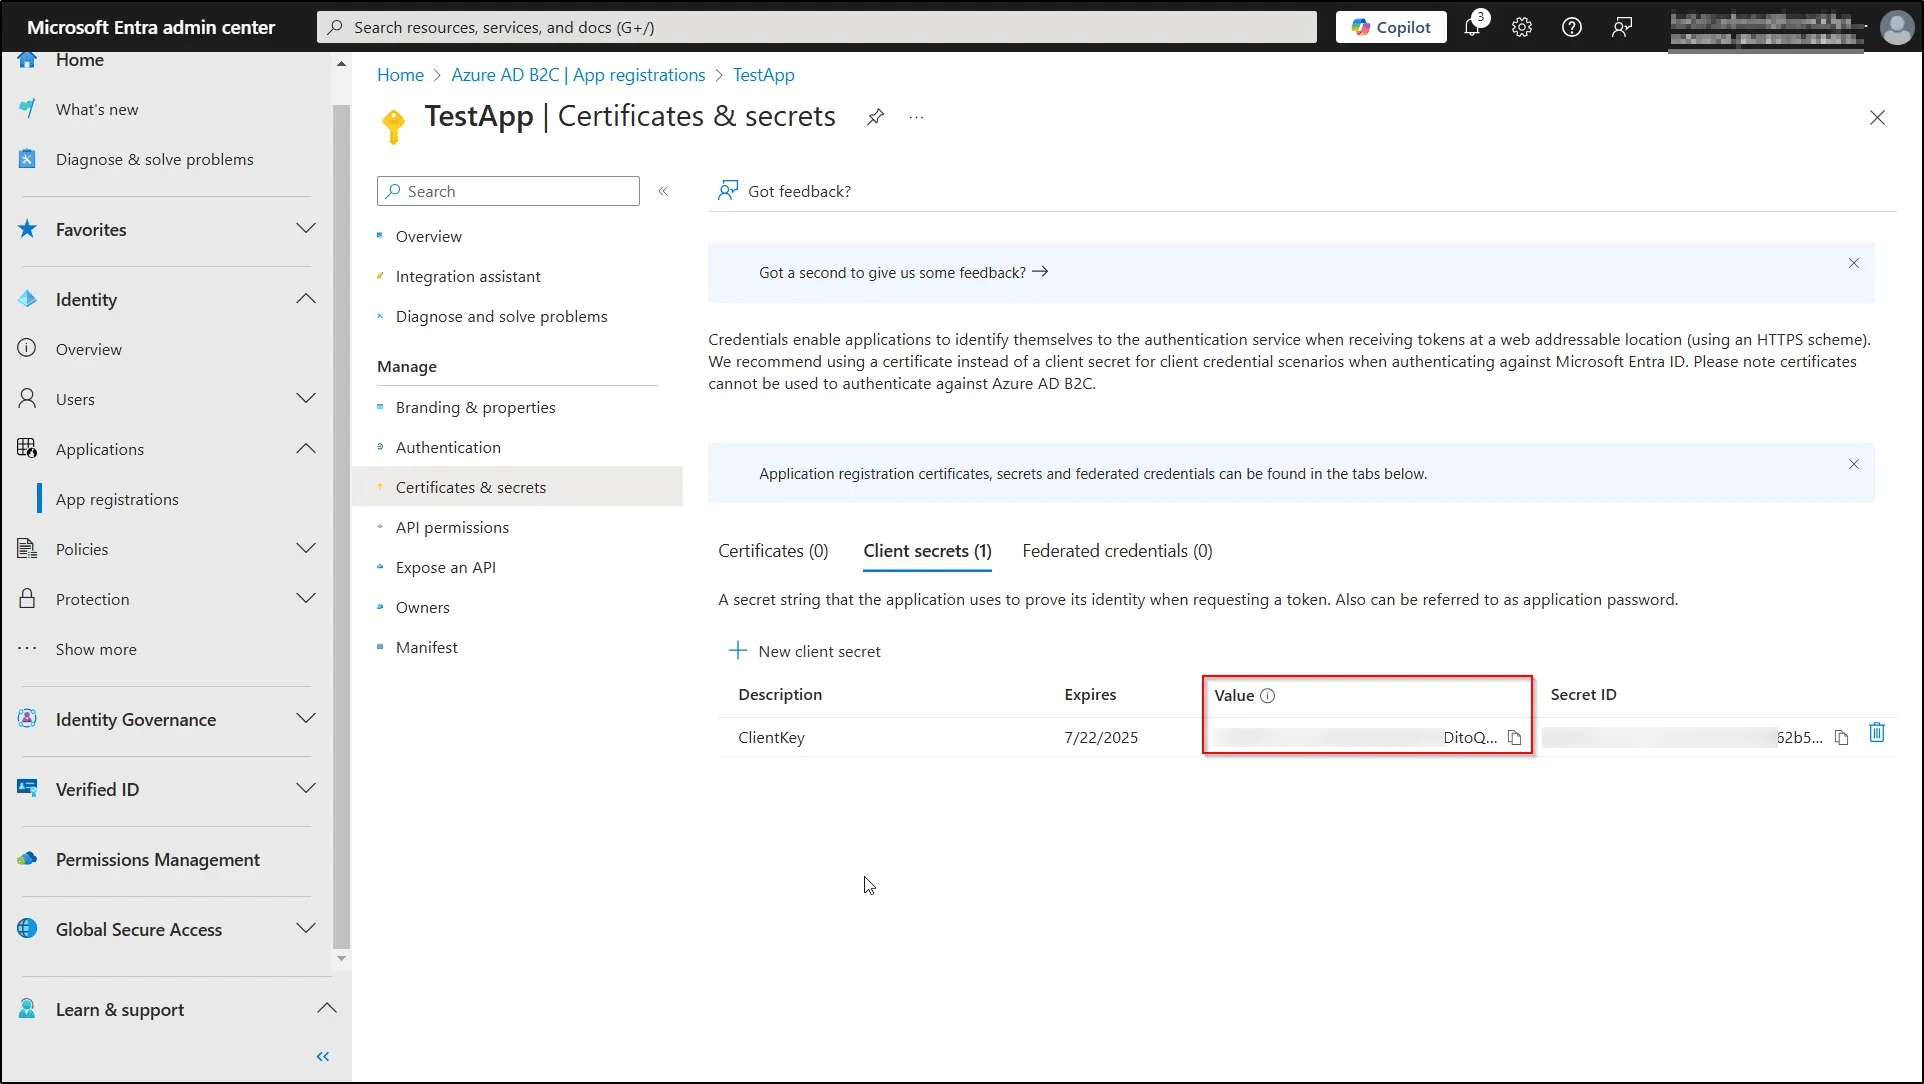View the Value column info tooltip
1924x1084 pixels.
click(1268, 696)
